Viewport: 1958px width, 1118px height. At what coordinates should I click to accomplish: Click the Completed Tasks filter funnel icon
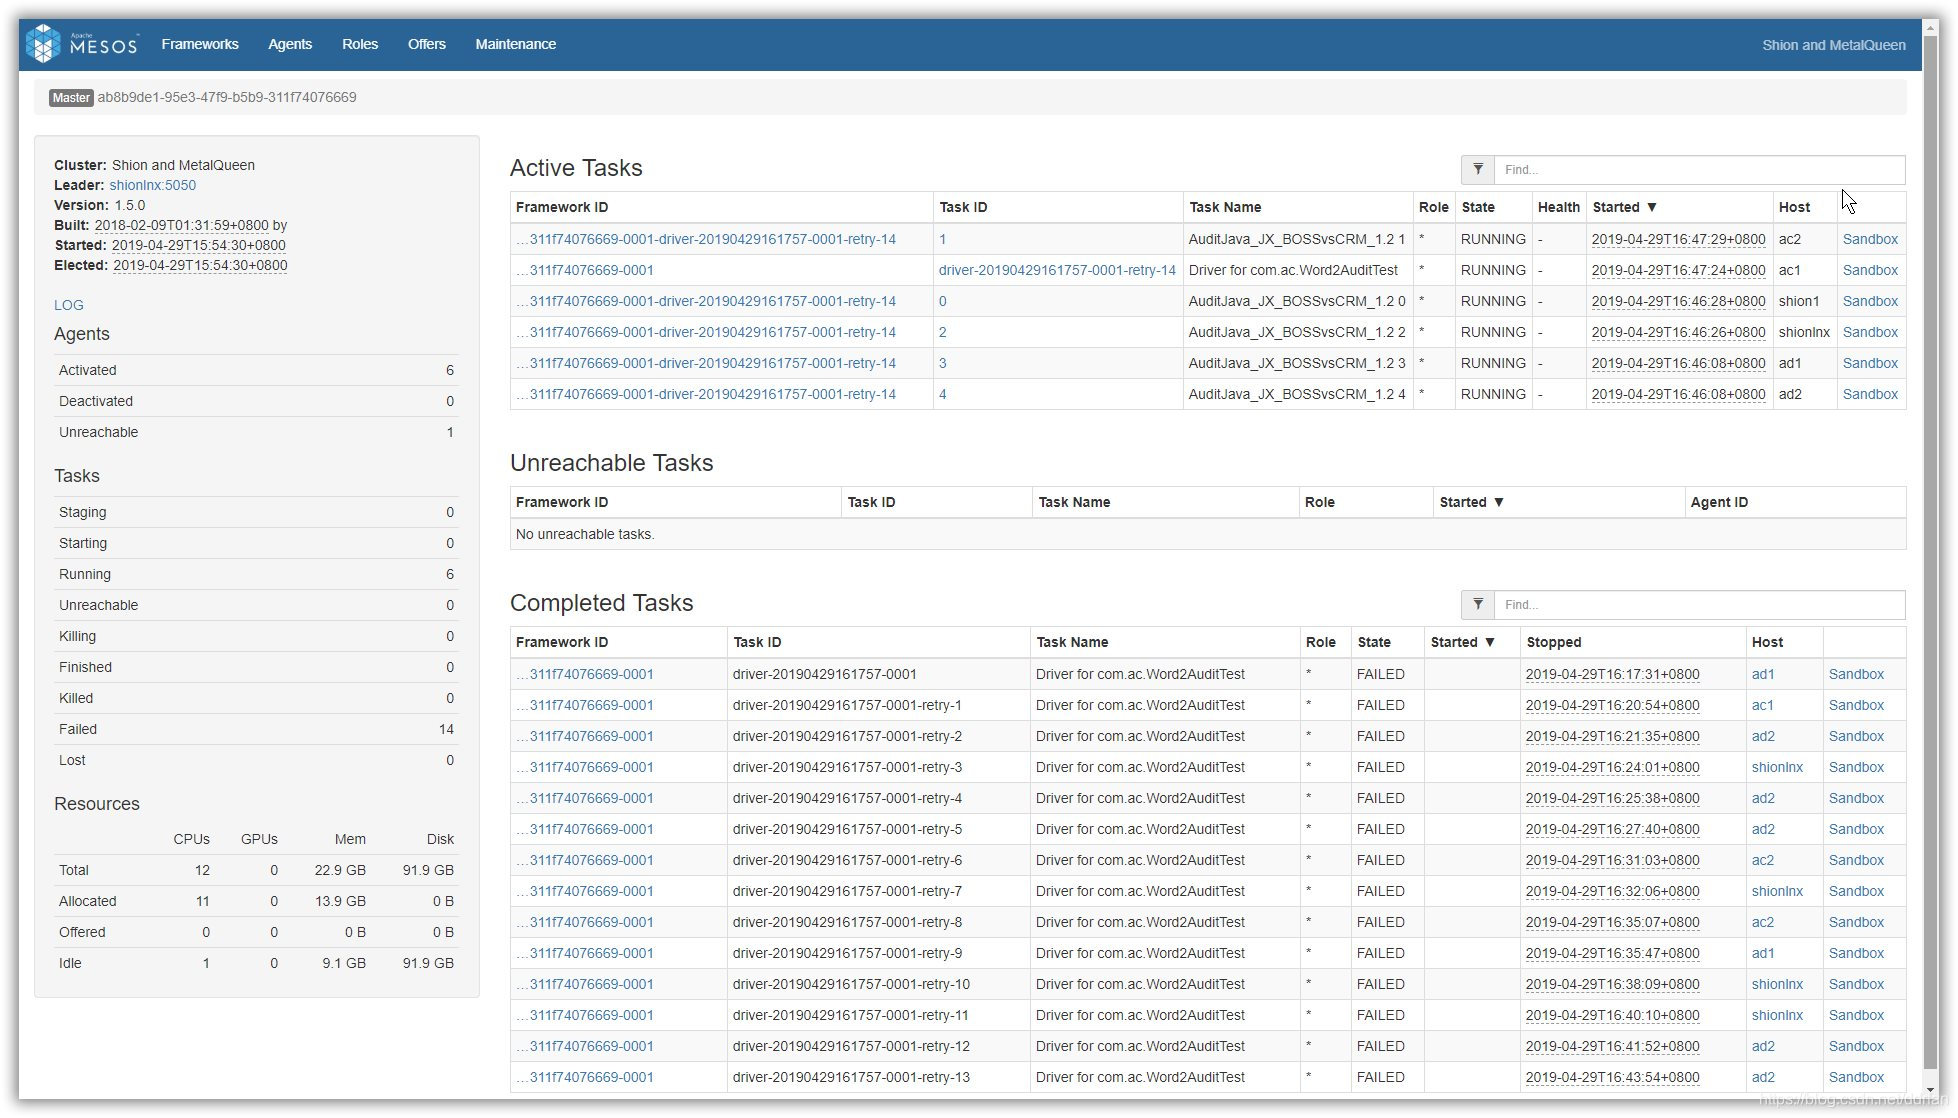click(1478, 605)
